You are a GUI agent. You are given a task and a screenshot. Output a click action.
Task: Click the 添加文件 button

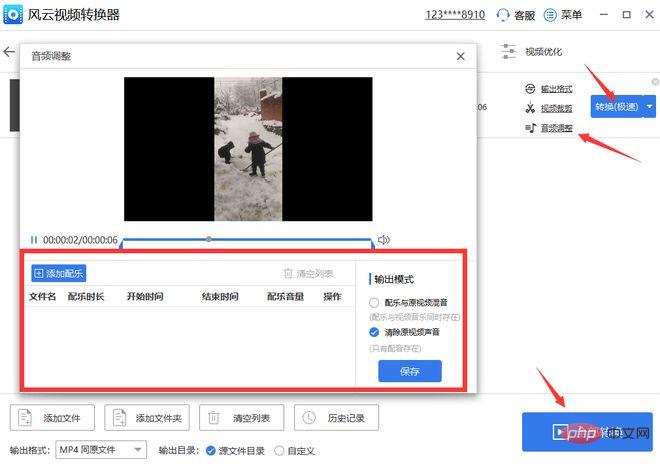coord(52,418)
